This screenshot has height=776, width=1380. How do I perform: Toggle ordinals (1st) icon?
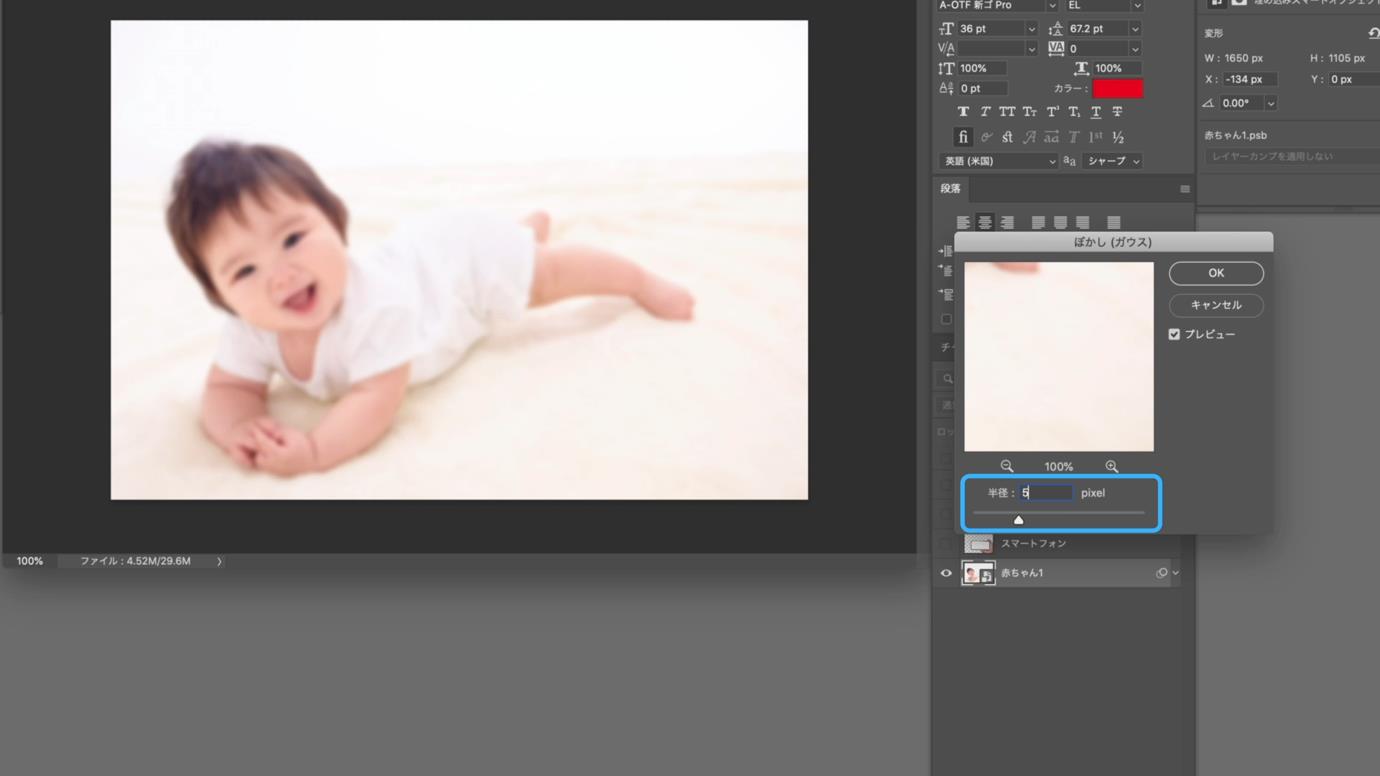pyautogui.click(x=1096, y=137)
